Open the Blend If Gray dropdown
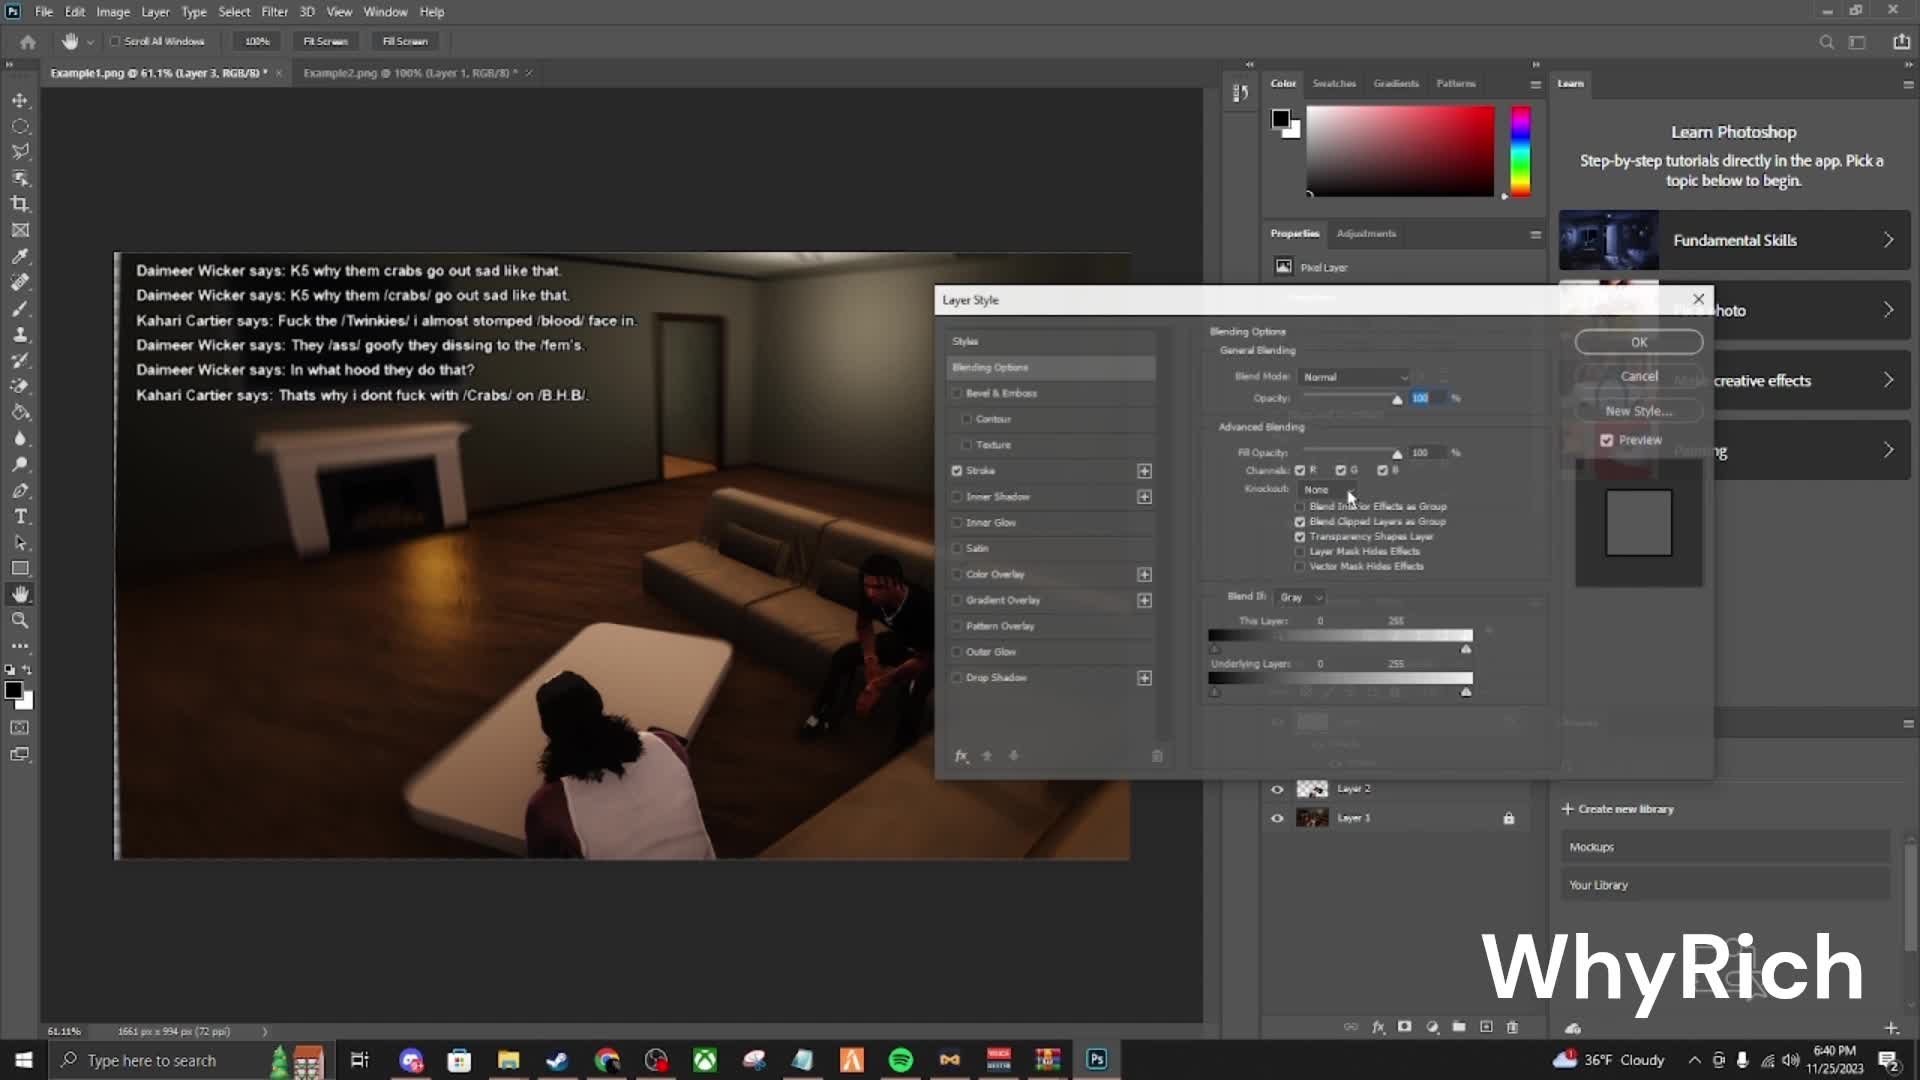Viewport: 1920px width, 1080px height. (x=1300, y=597)
